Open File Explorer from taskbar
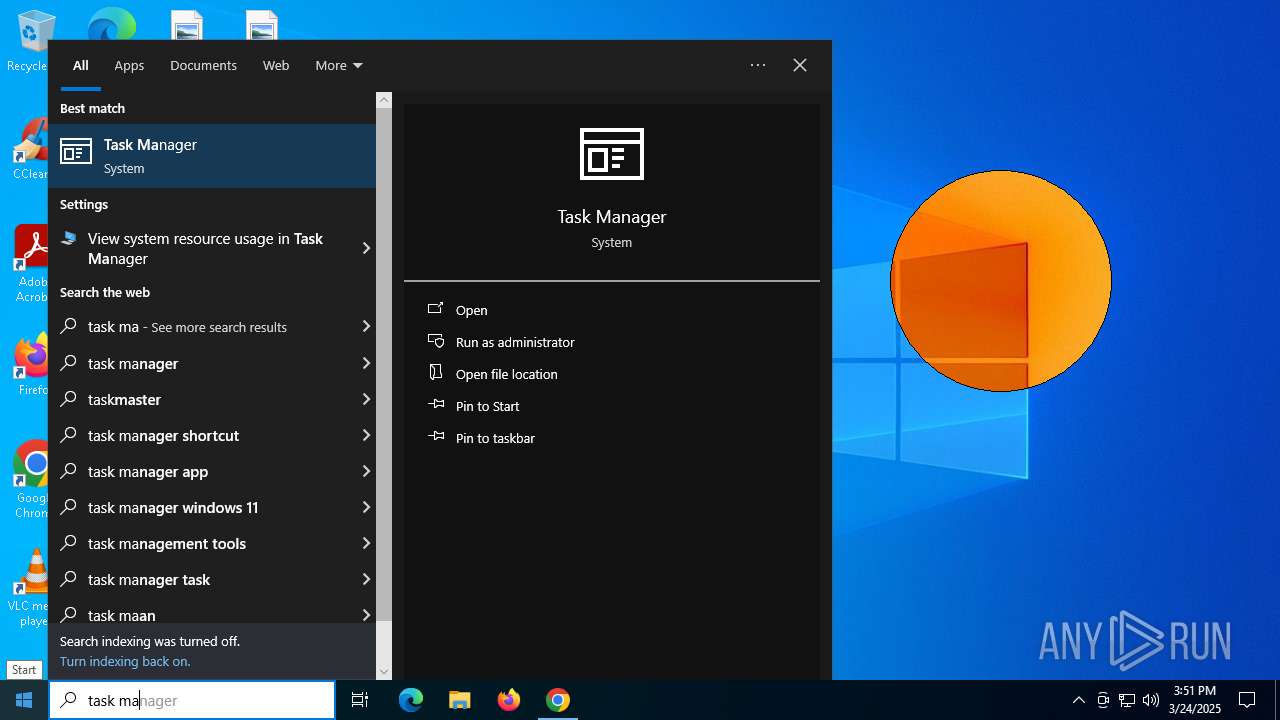 pyautogui.click(x=459, y=700)
